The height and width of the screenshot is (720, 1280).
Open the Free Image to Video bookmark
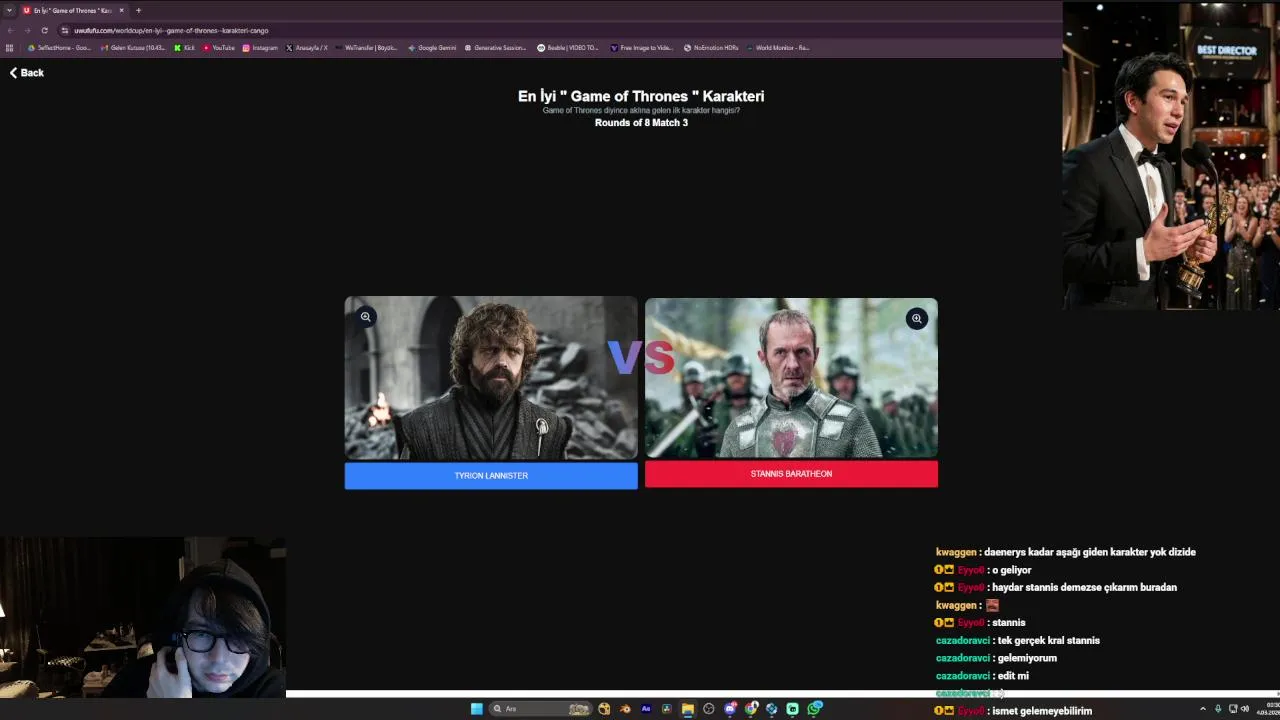coord(642,48)
